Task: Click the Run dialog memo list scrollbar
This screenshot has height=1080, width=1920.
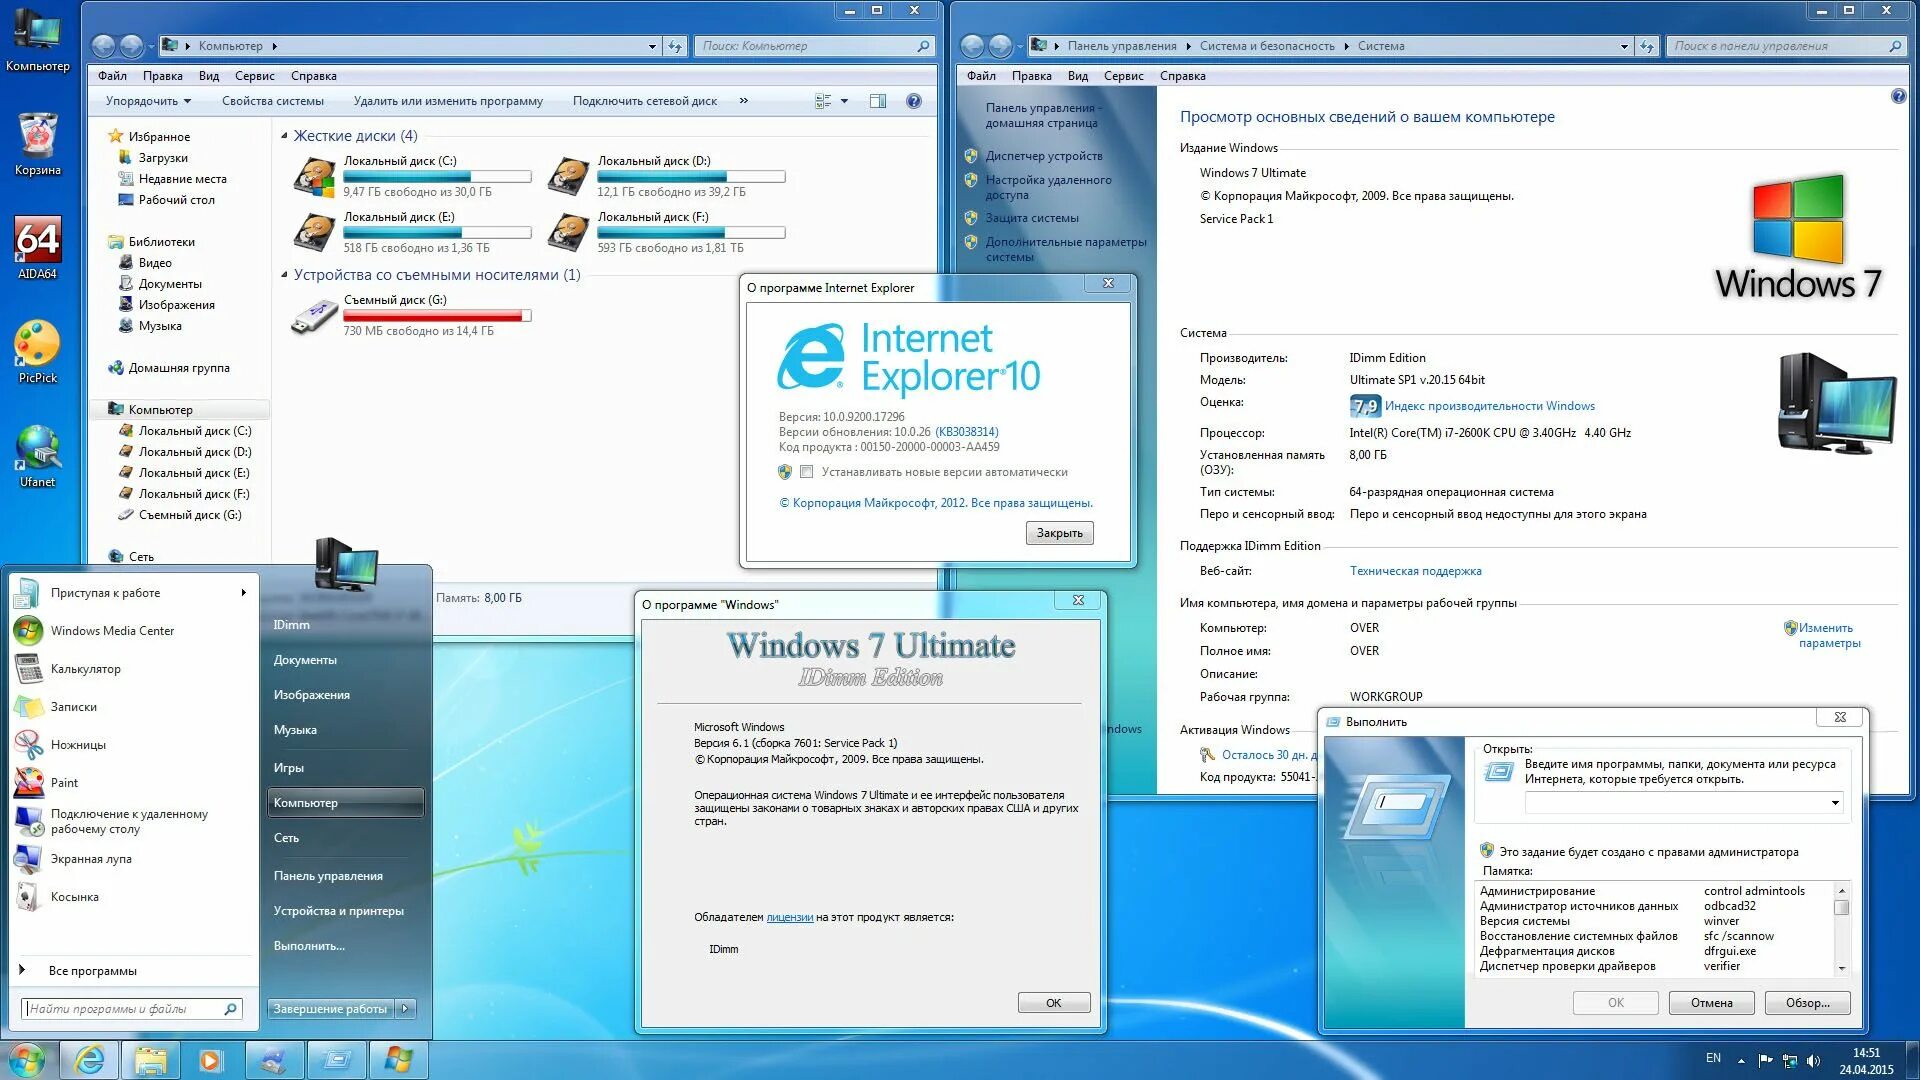Action: 1841,929
